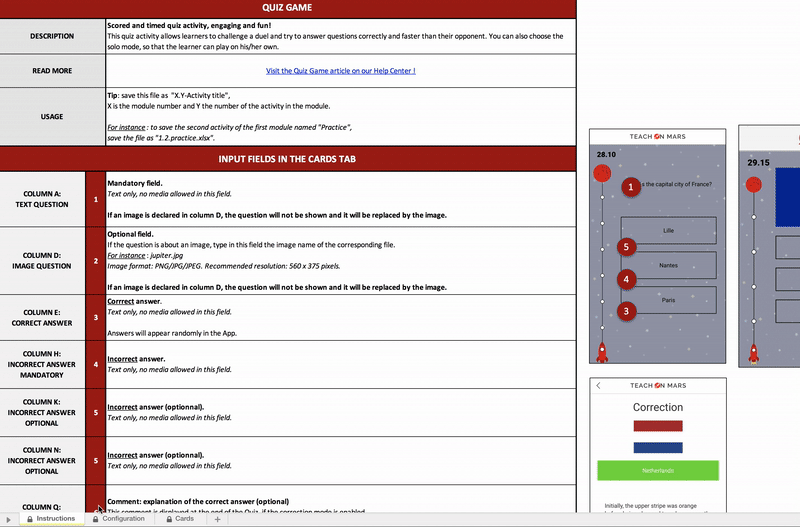Click the 28.10 timer in the first mockup
The image size is (800, 527).
pos(606,154)
